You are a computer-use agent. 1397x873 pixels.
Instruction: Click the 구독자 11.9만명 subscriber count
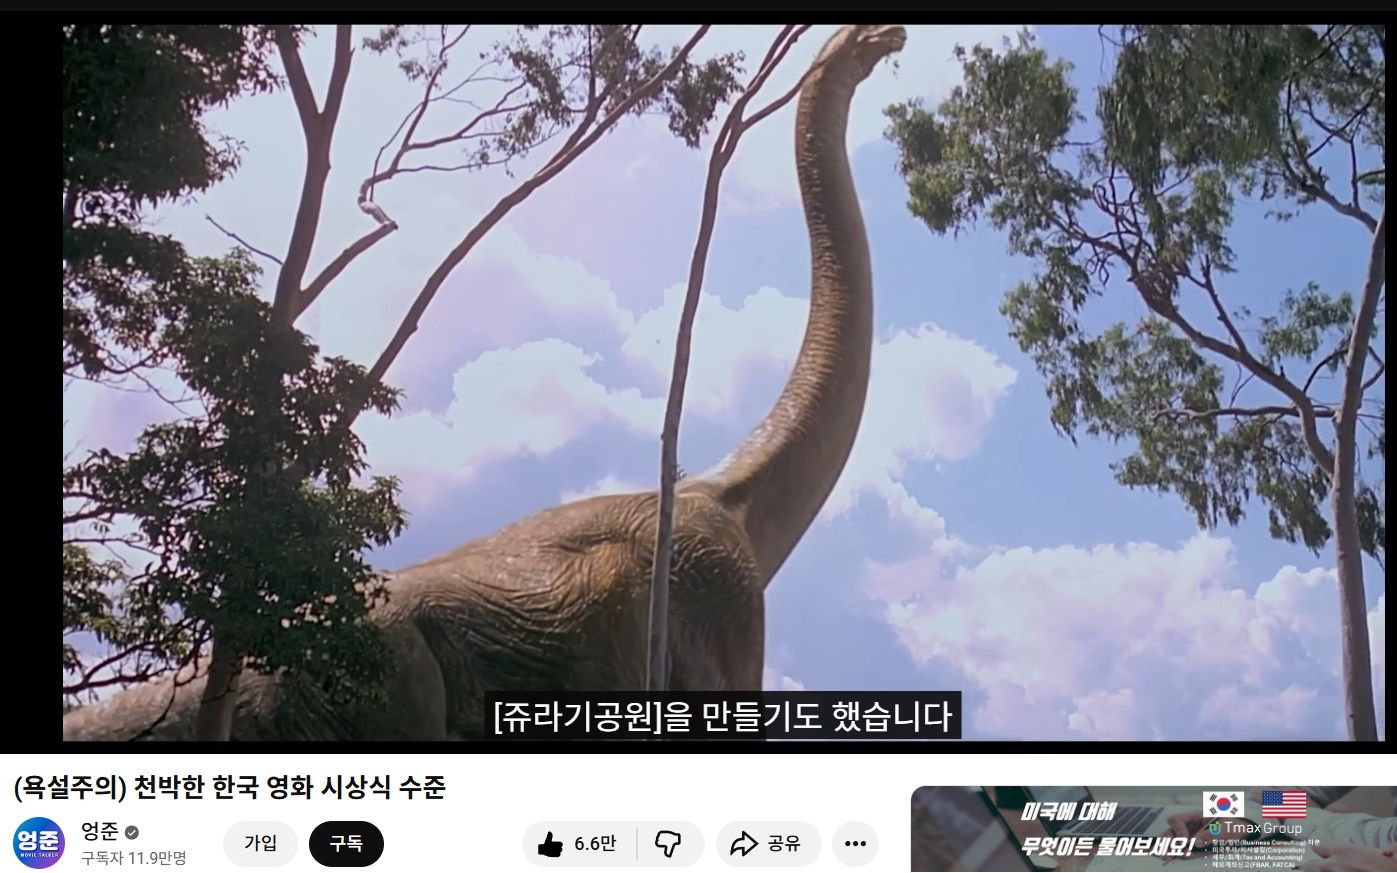pyautogui.click(x=133, y=858)
